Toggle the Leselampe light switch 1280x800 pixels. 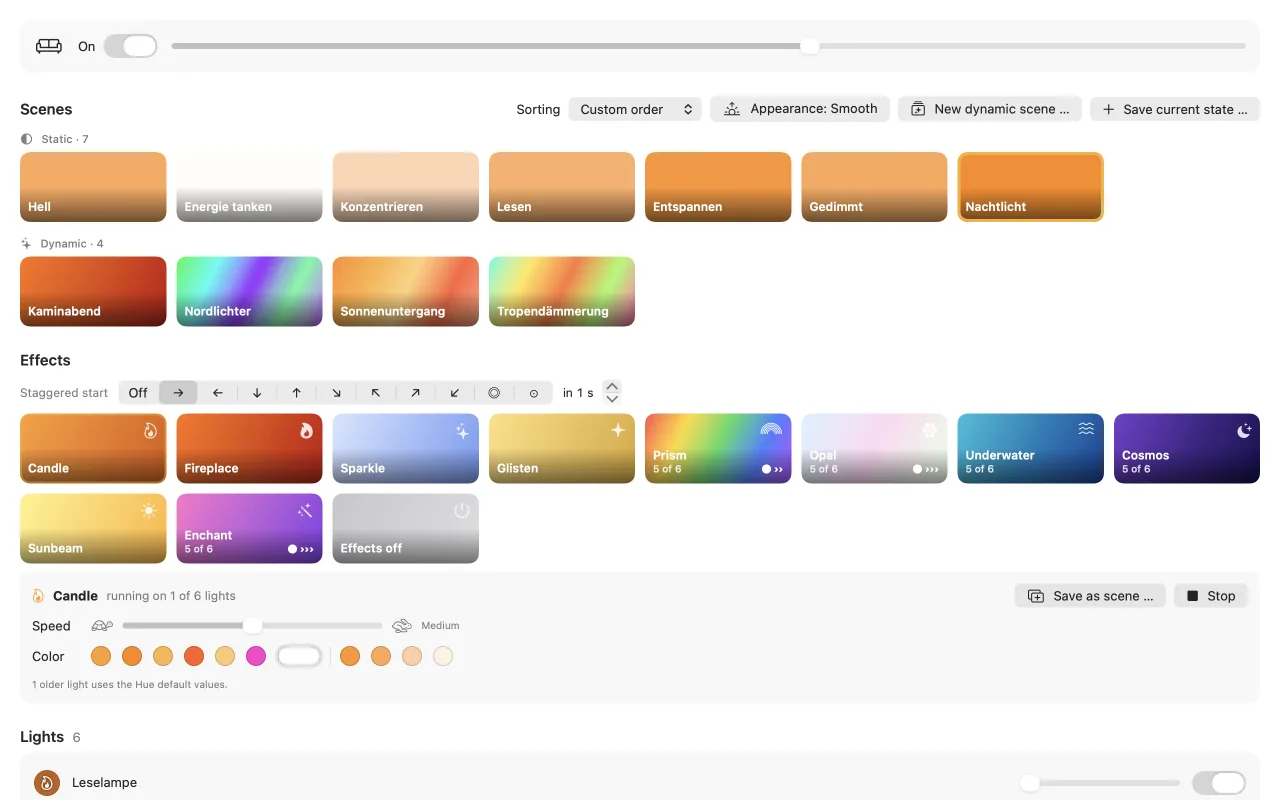click(x=1219, y=783)
